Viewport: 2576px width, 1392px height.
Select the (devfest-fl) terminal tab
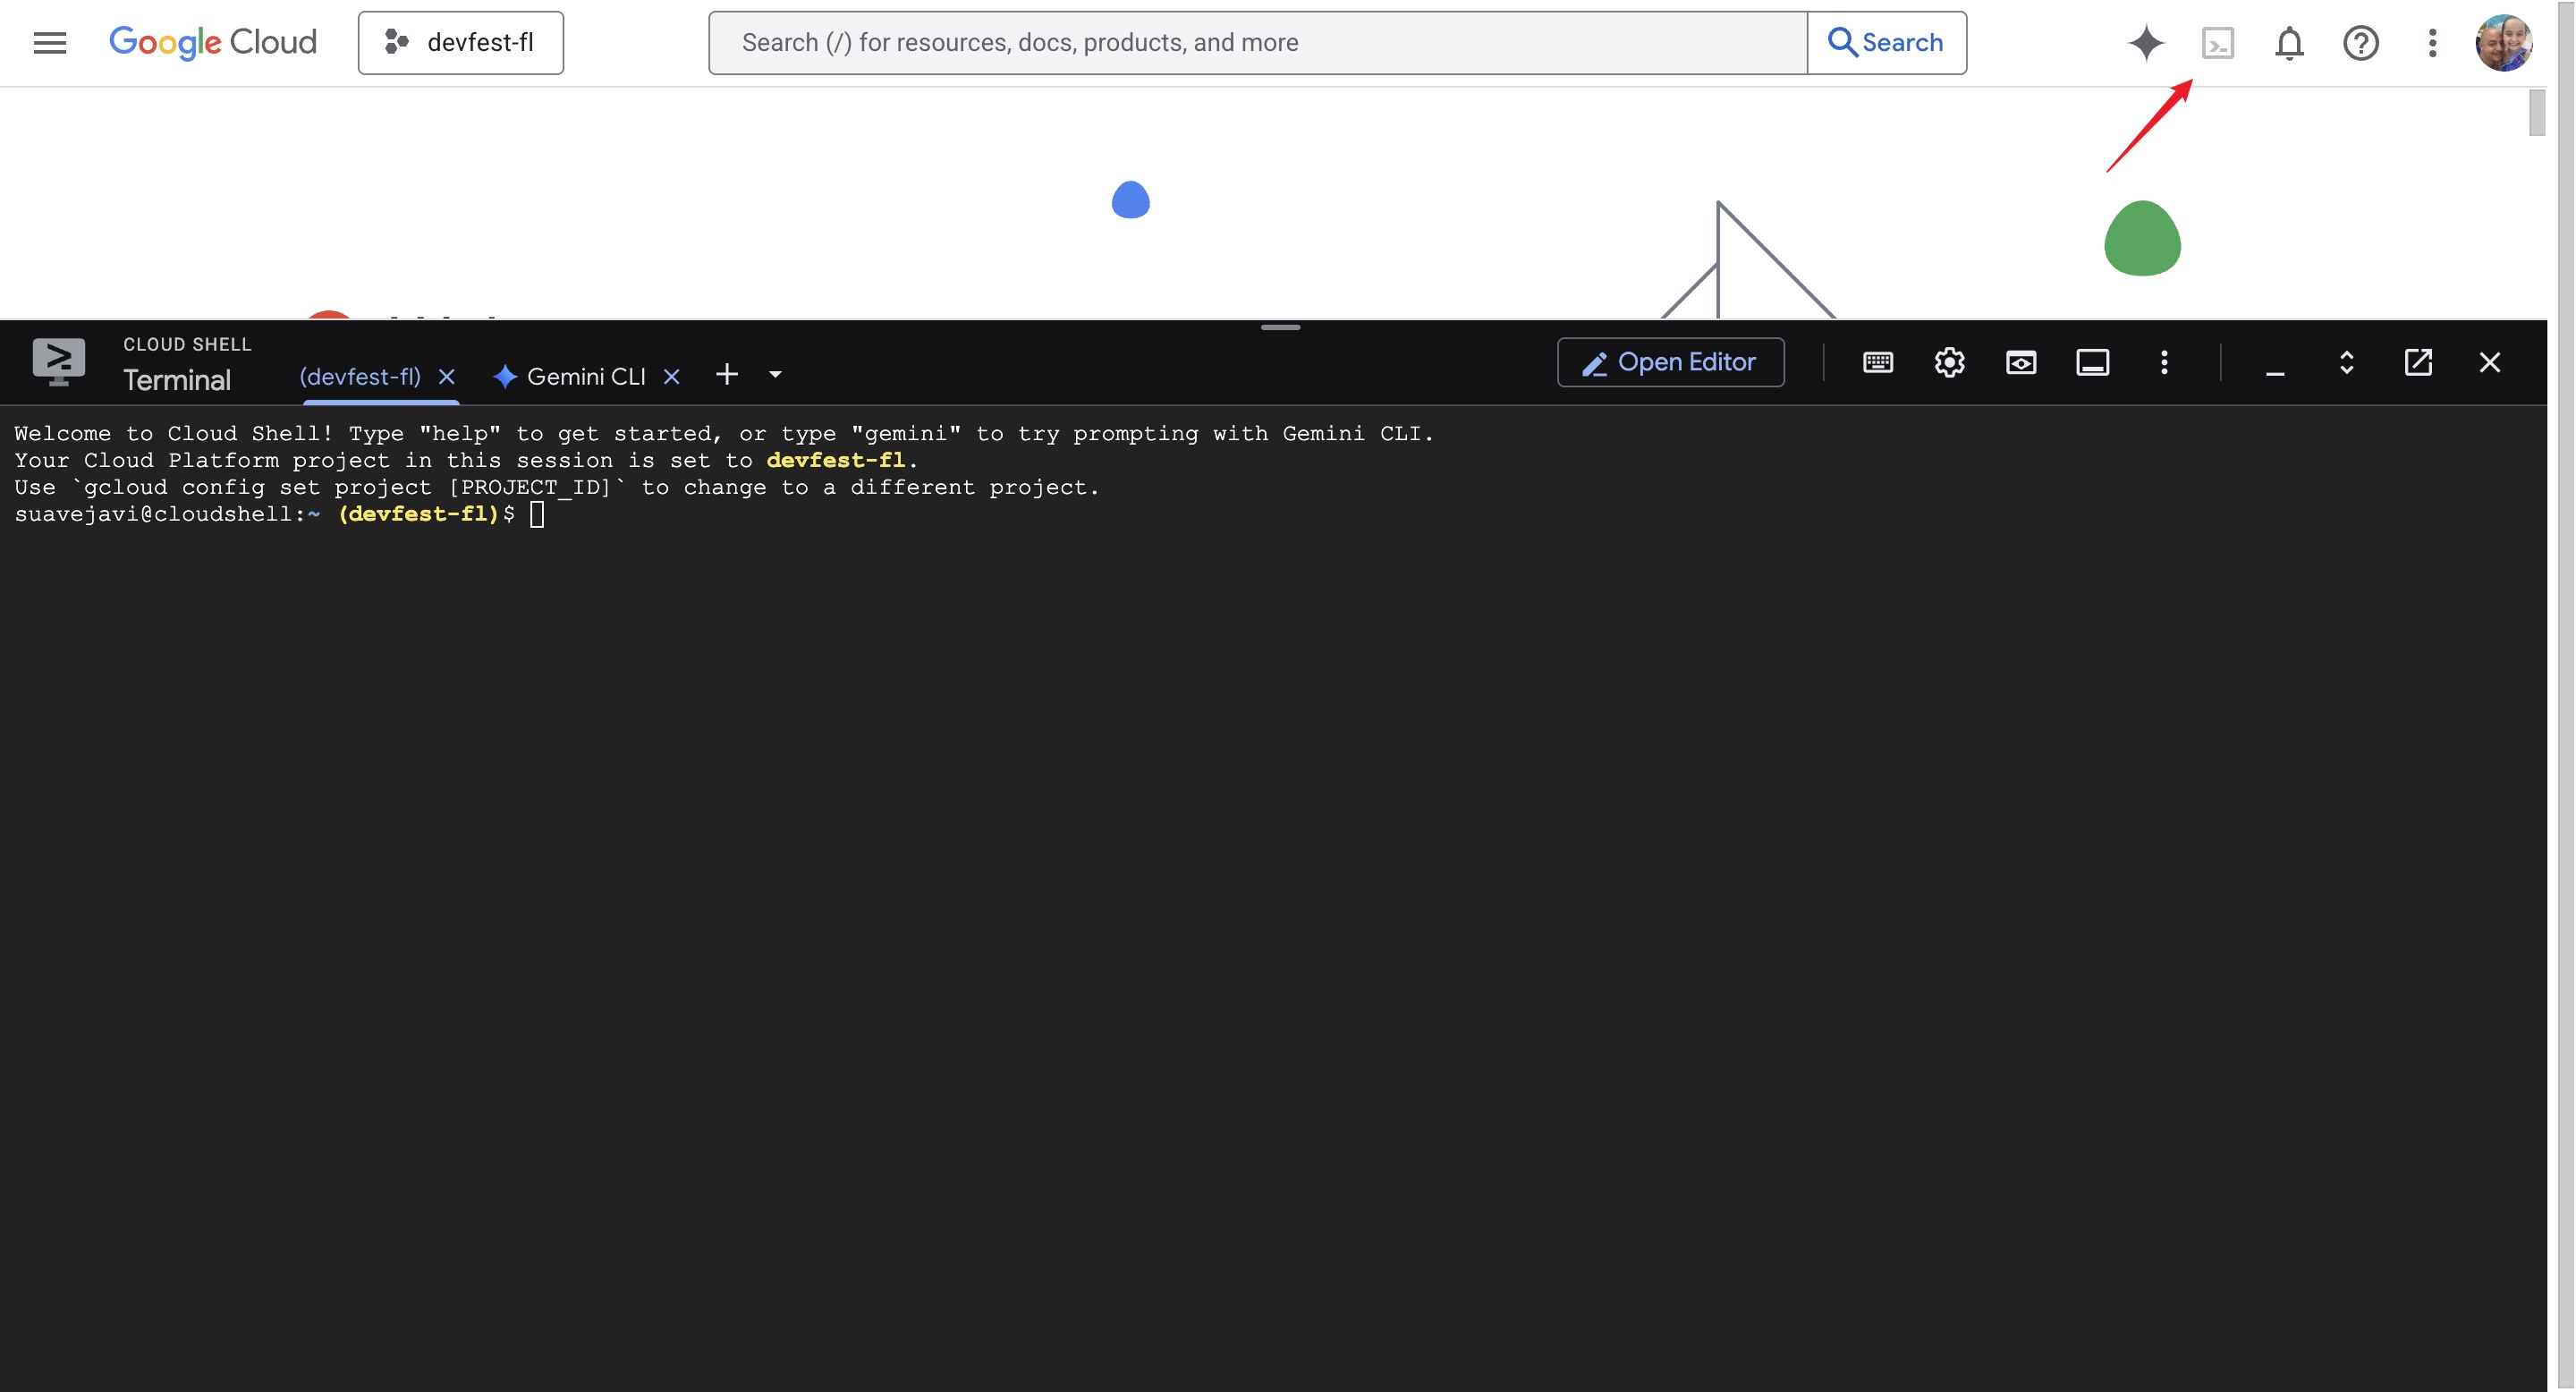360,377
